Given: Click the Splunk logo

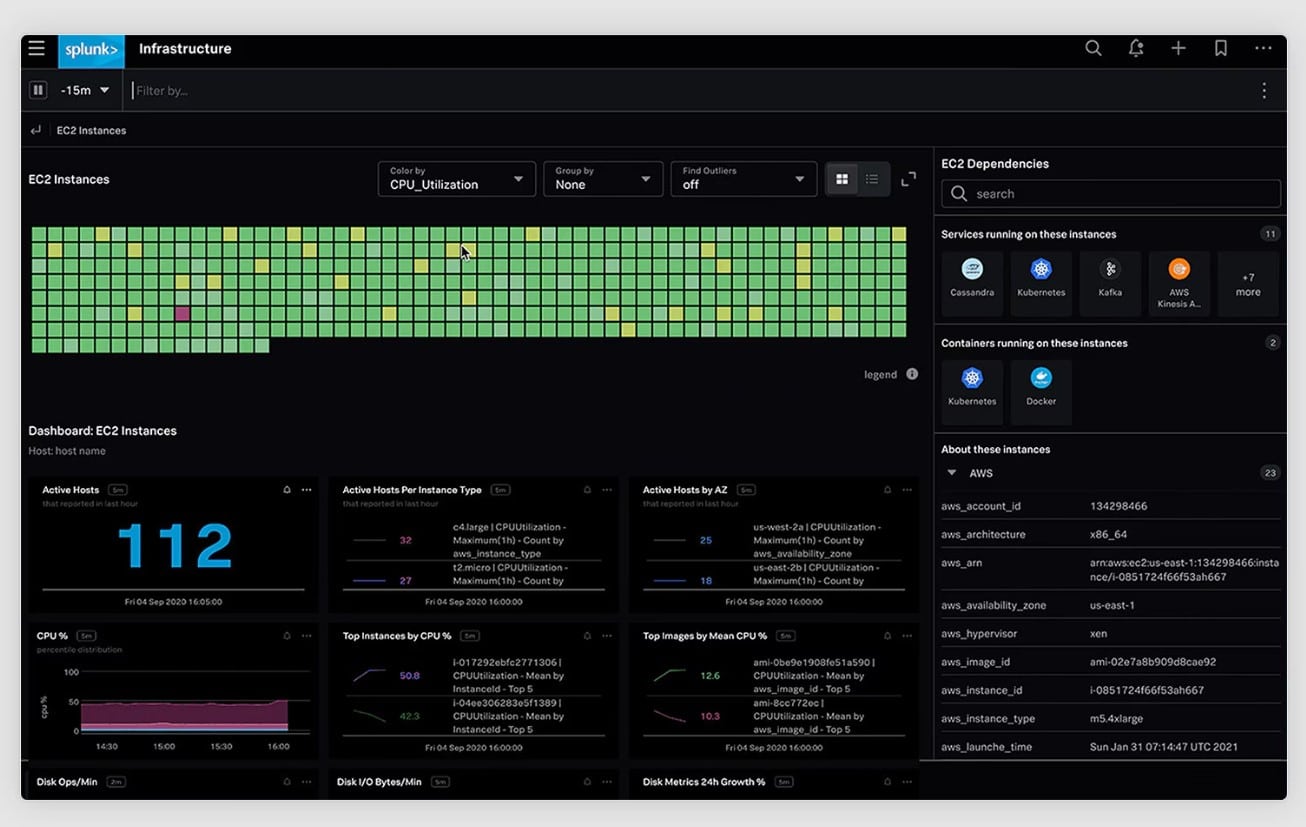Looking at the screenshot, I should (x=92, y=49).
